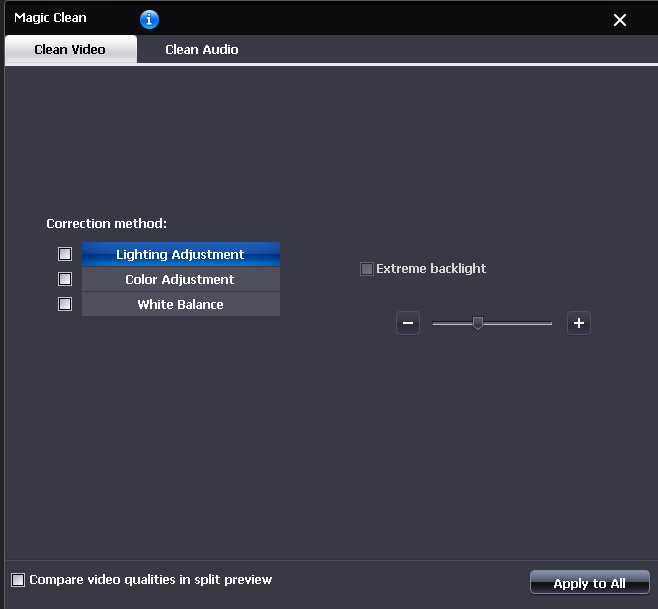The image size is (658, 609).
Task: Check the White Balance checkbox
Action: pyautogui.click(x=65, y=304)
